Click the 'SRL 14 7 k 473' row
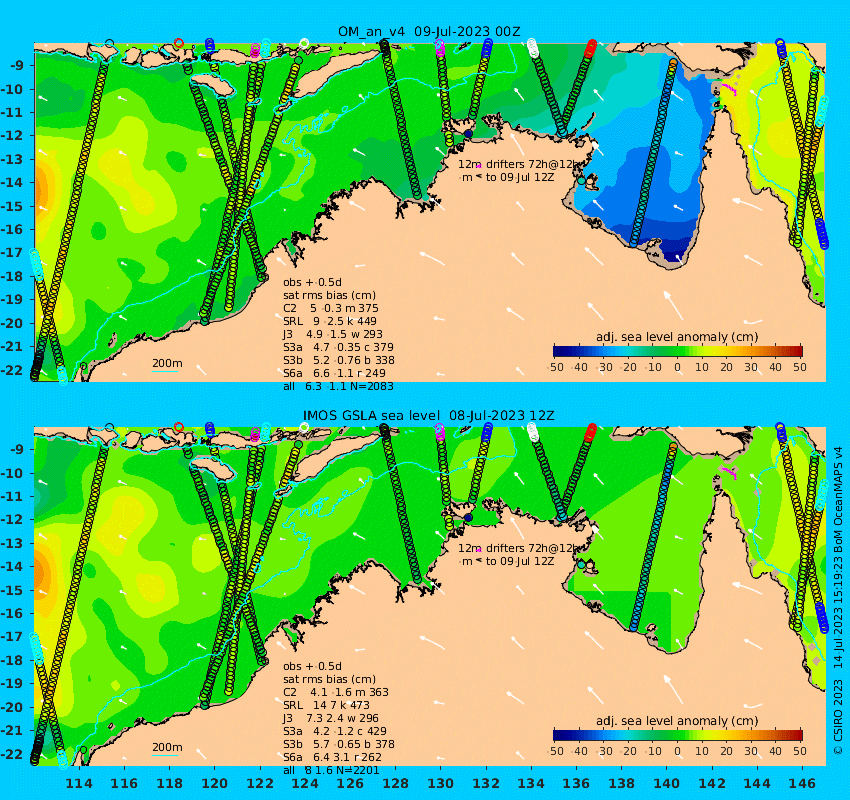 point(326,705)
